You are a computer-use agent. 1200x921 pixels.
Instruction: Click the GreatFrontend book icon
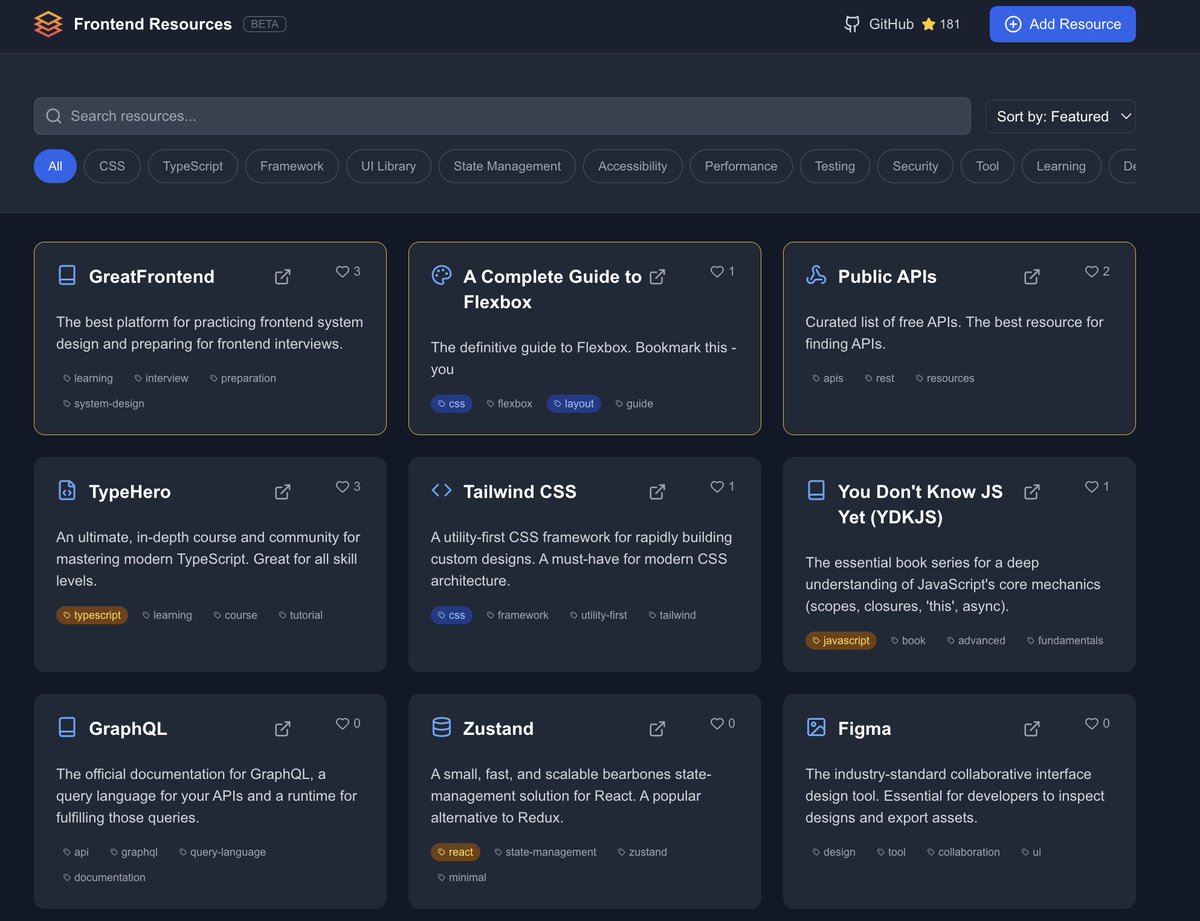click(x=67, y=275)
